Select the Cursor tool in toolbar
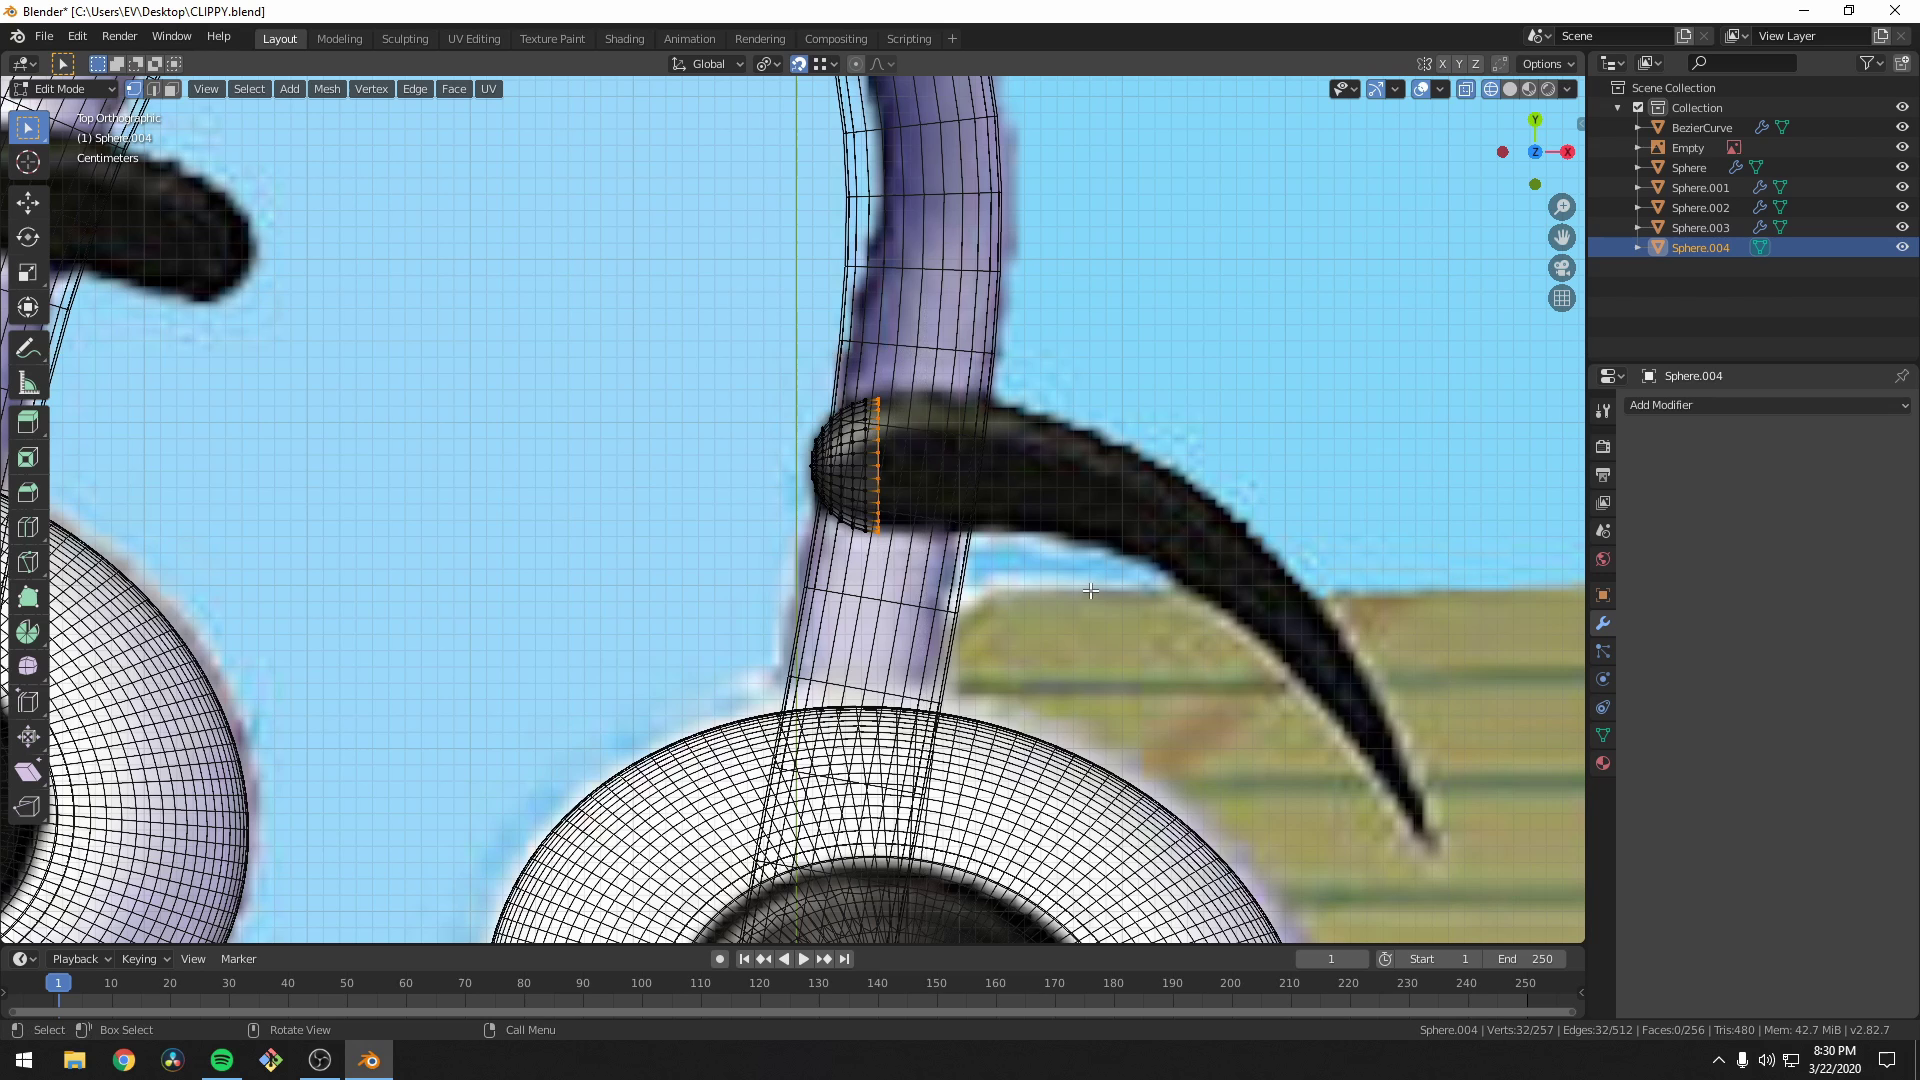Image resolution: width=1920 pixels, height=1080 pixels. click(x=28, y=162)
